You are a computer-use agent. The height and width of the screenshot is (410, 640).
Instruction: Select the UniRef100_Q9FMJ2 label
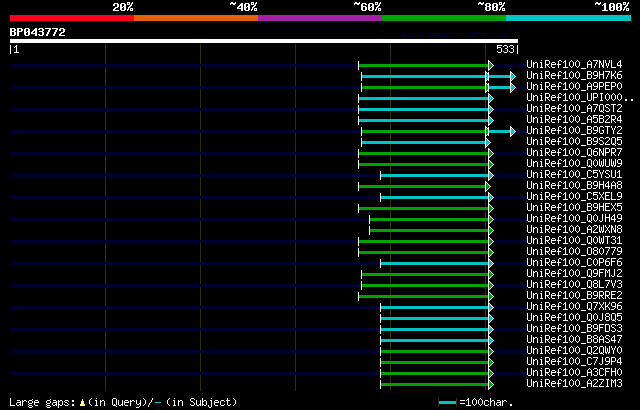coord(574,274)
